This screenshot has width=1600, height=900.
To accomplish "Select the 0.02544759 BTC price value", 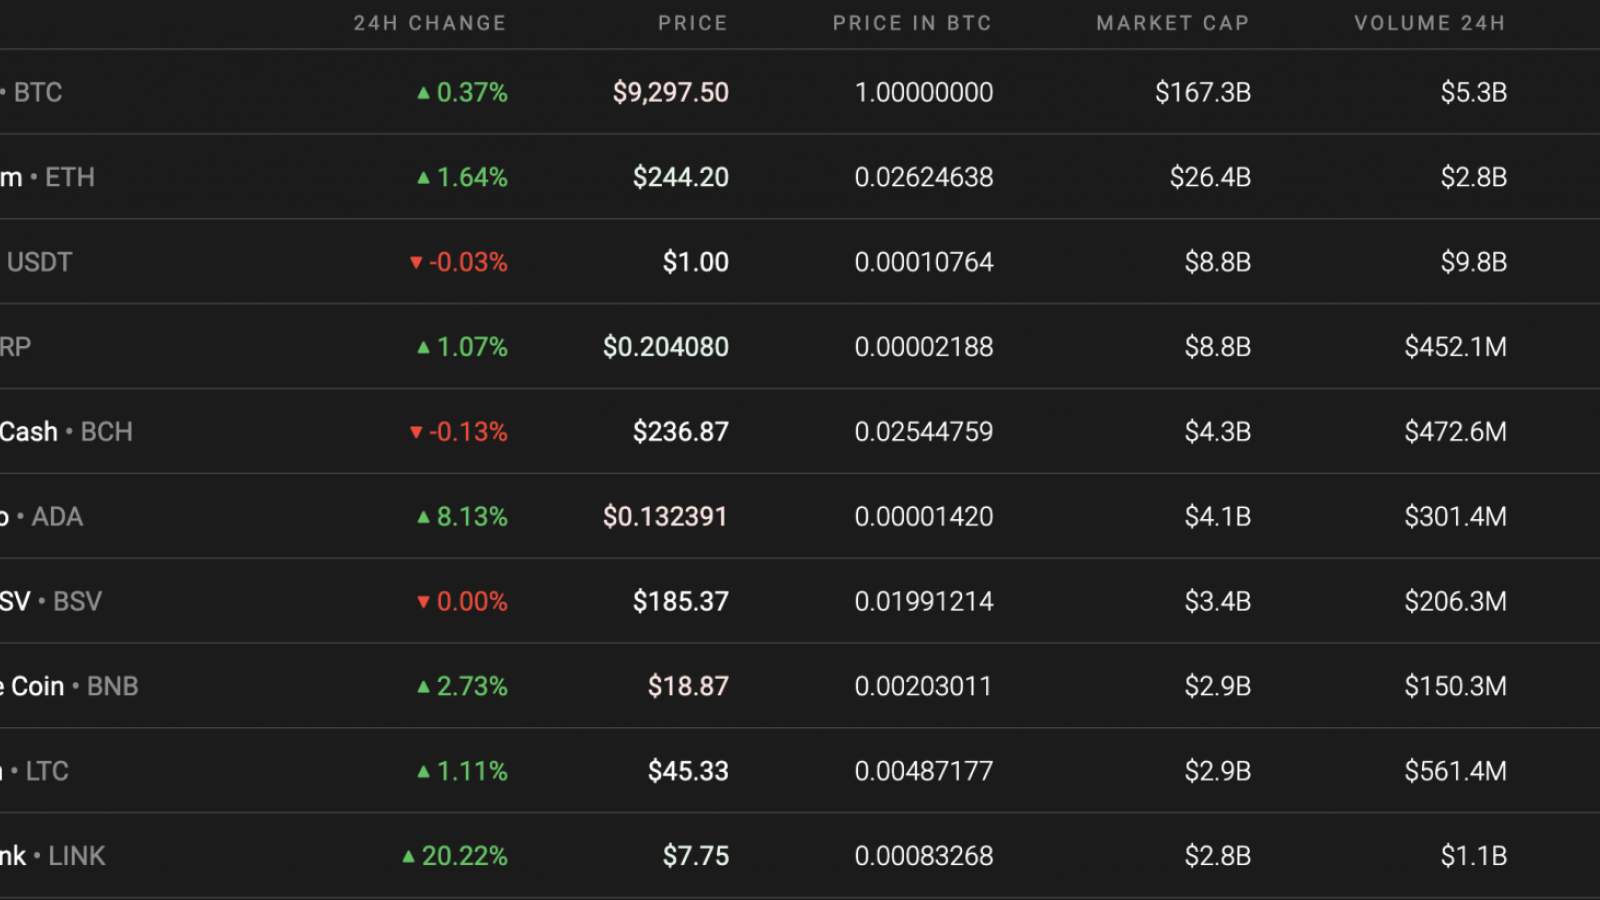I will pos(924,432).
